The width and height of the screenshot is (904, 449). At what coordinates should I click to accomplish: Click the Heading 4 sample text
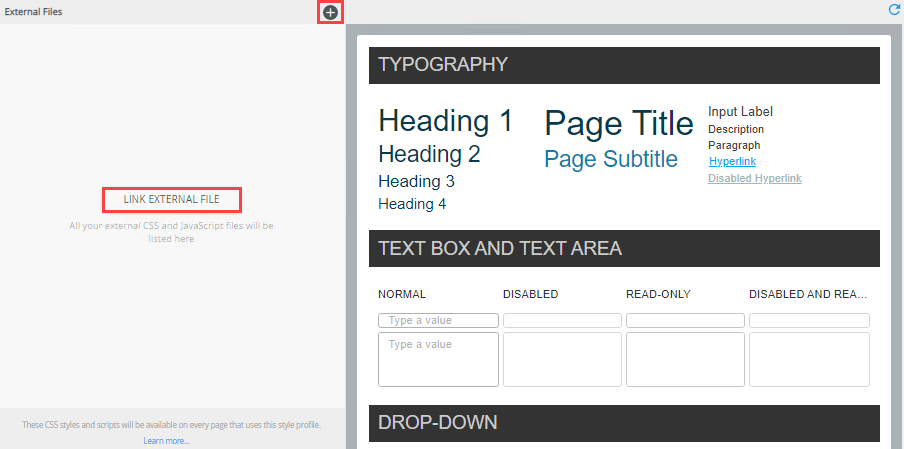tap(412, 204)
